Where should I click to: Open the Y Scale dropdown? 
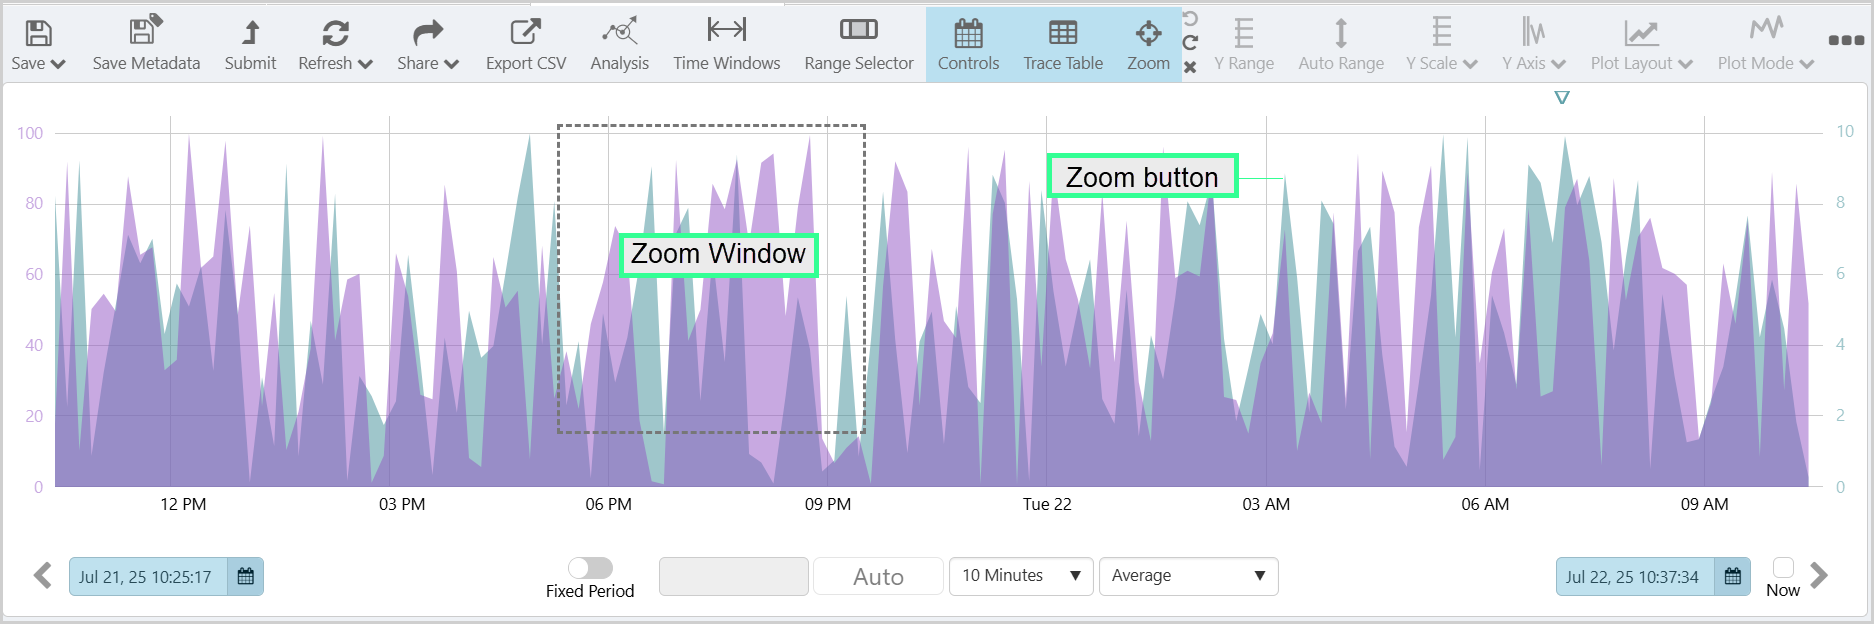(x=1441, y=46)
